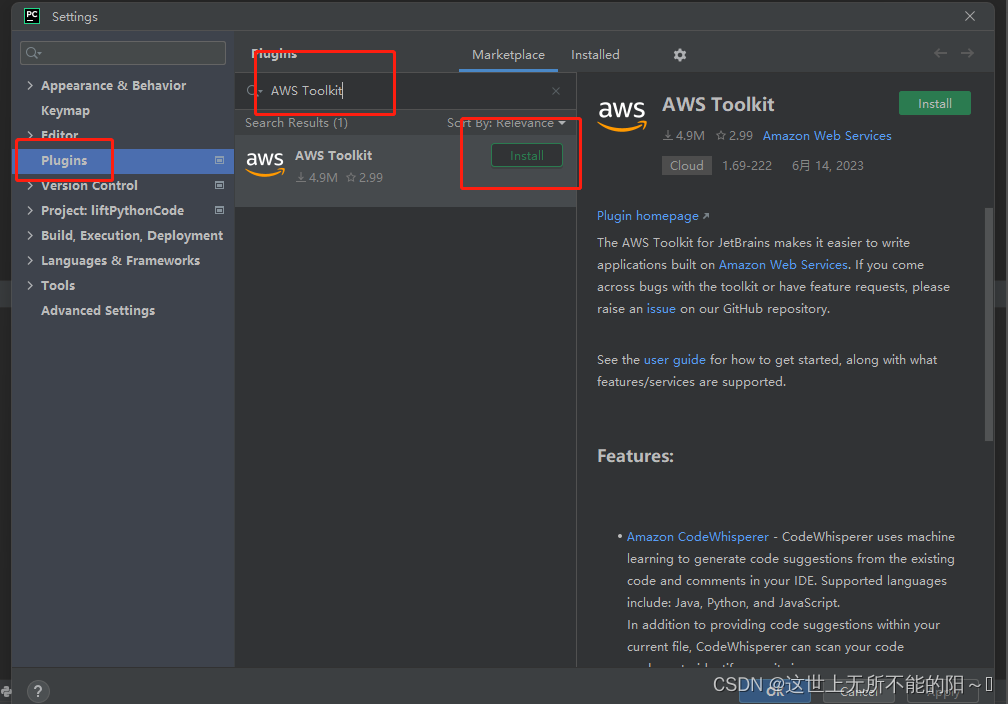Click Amazon Web Services link in description

[x=783, y=265]
